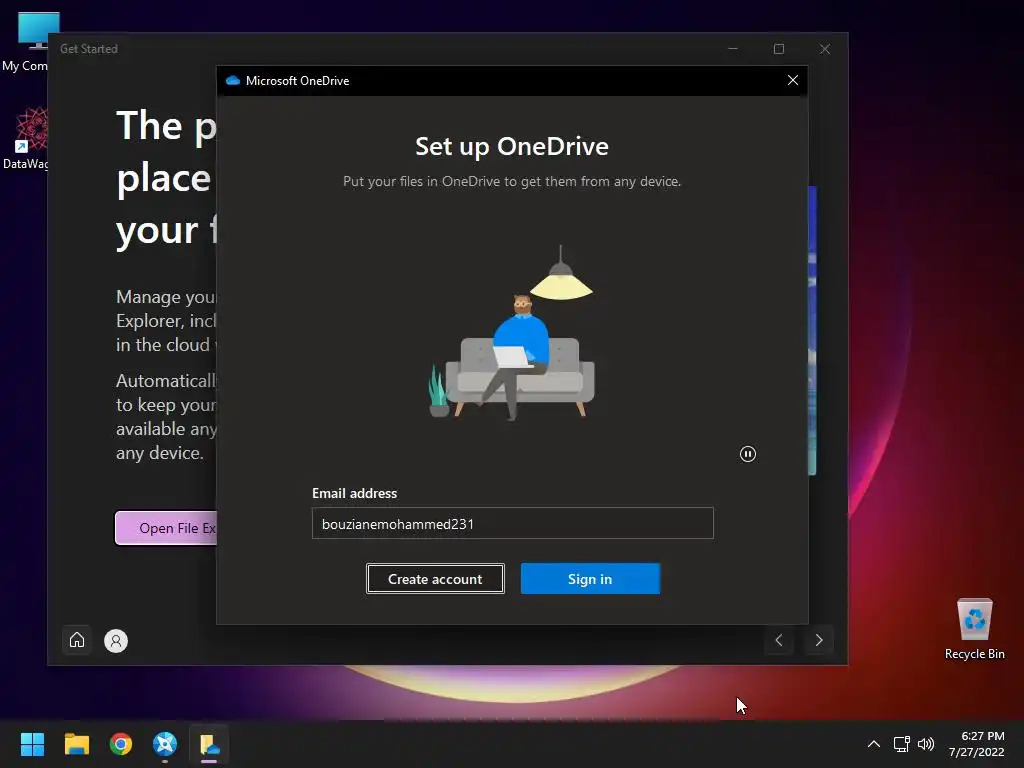This screenshot has height=768, width=1024.
Task: Launch Google Chrome from the taskbar
Action: tap(121, 744)
